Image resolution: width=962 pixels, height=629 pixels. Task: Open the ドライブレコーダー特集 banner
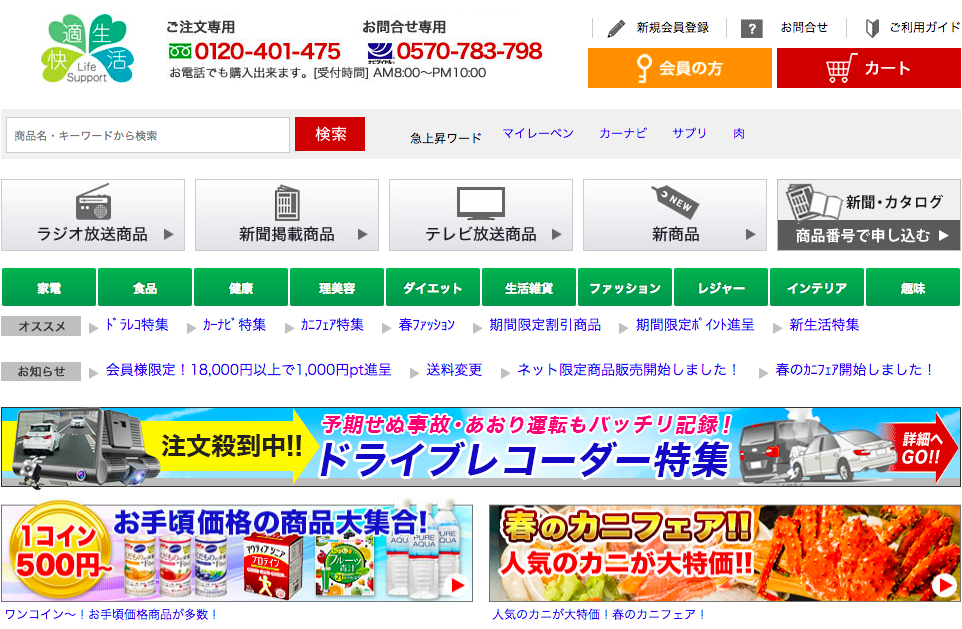[x=481, y=447]
